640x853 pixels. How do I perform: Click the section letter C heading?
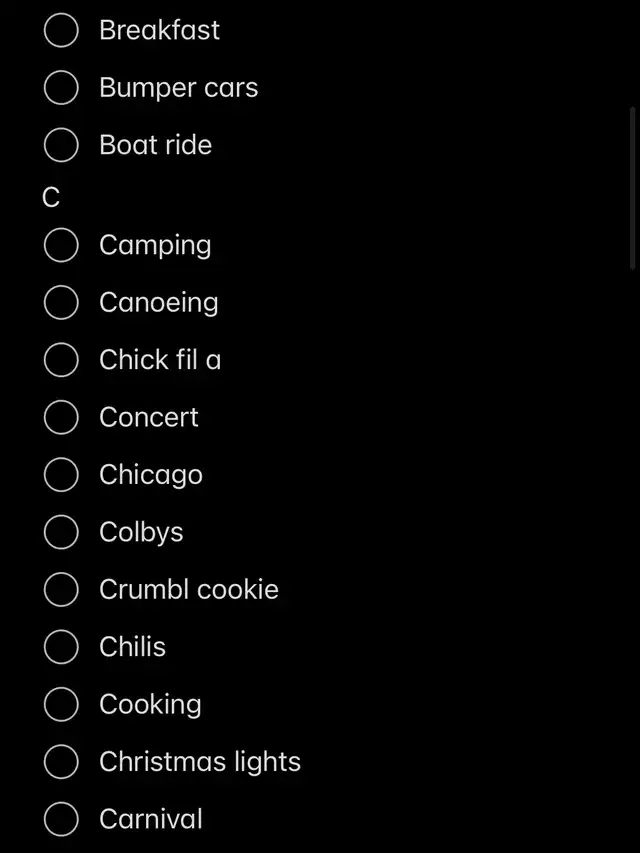tap(51, 199)
